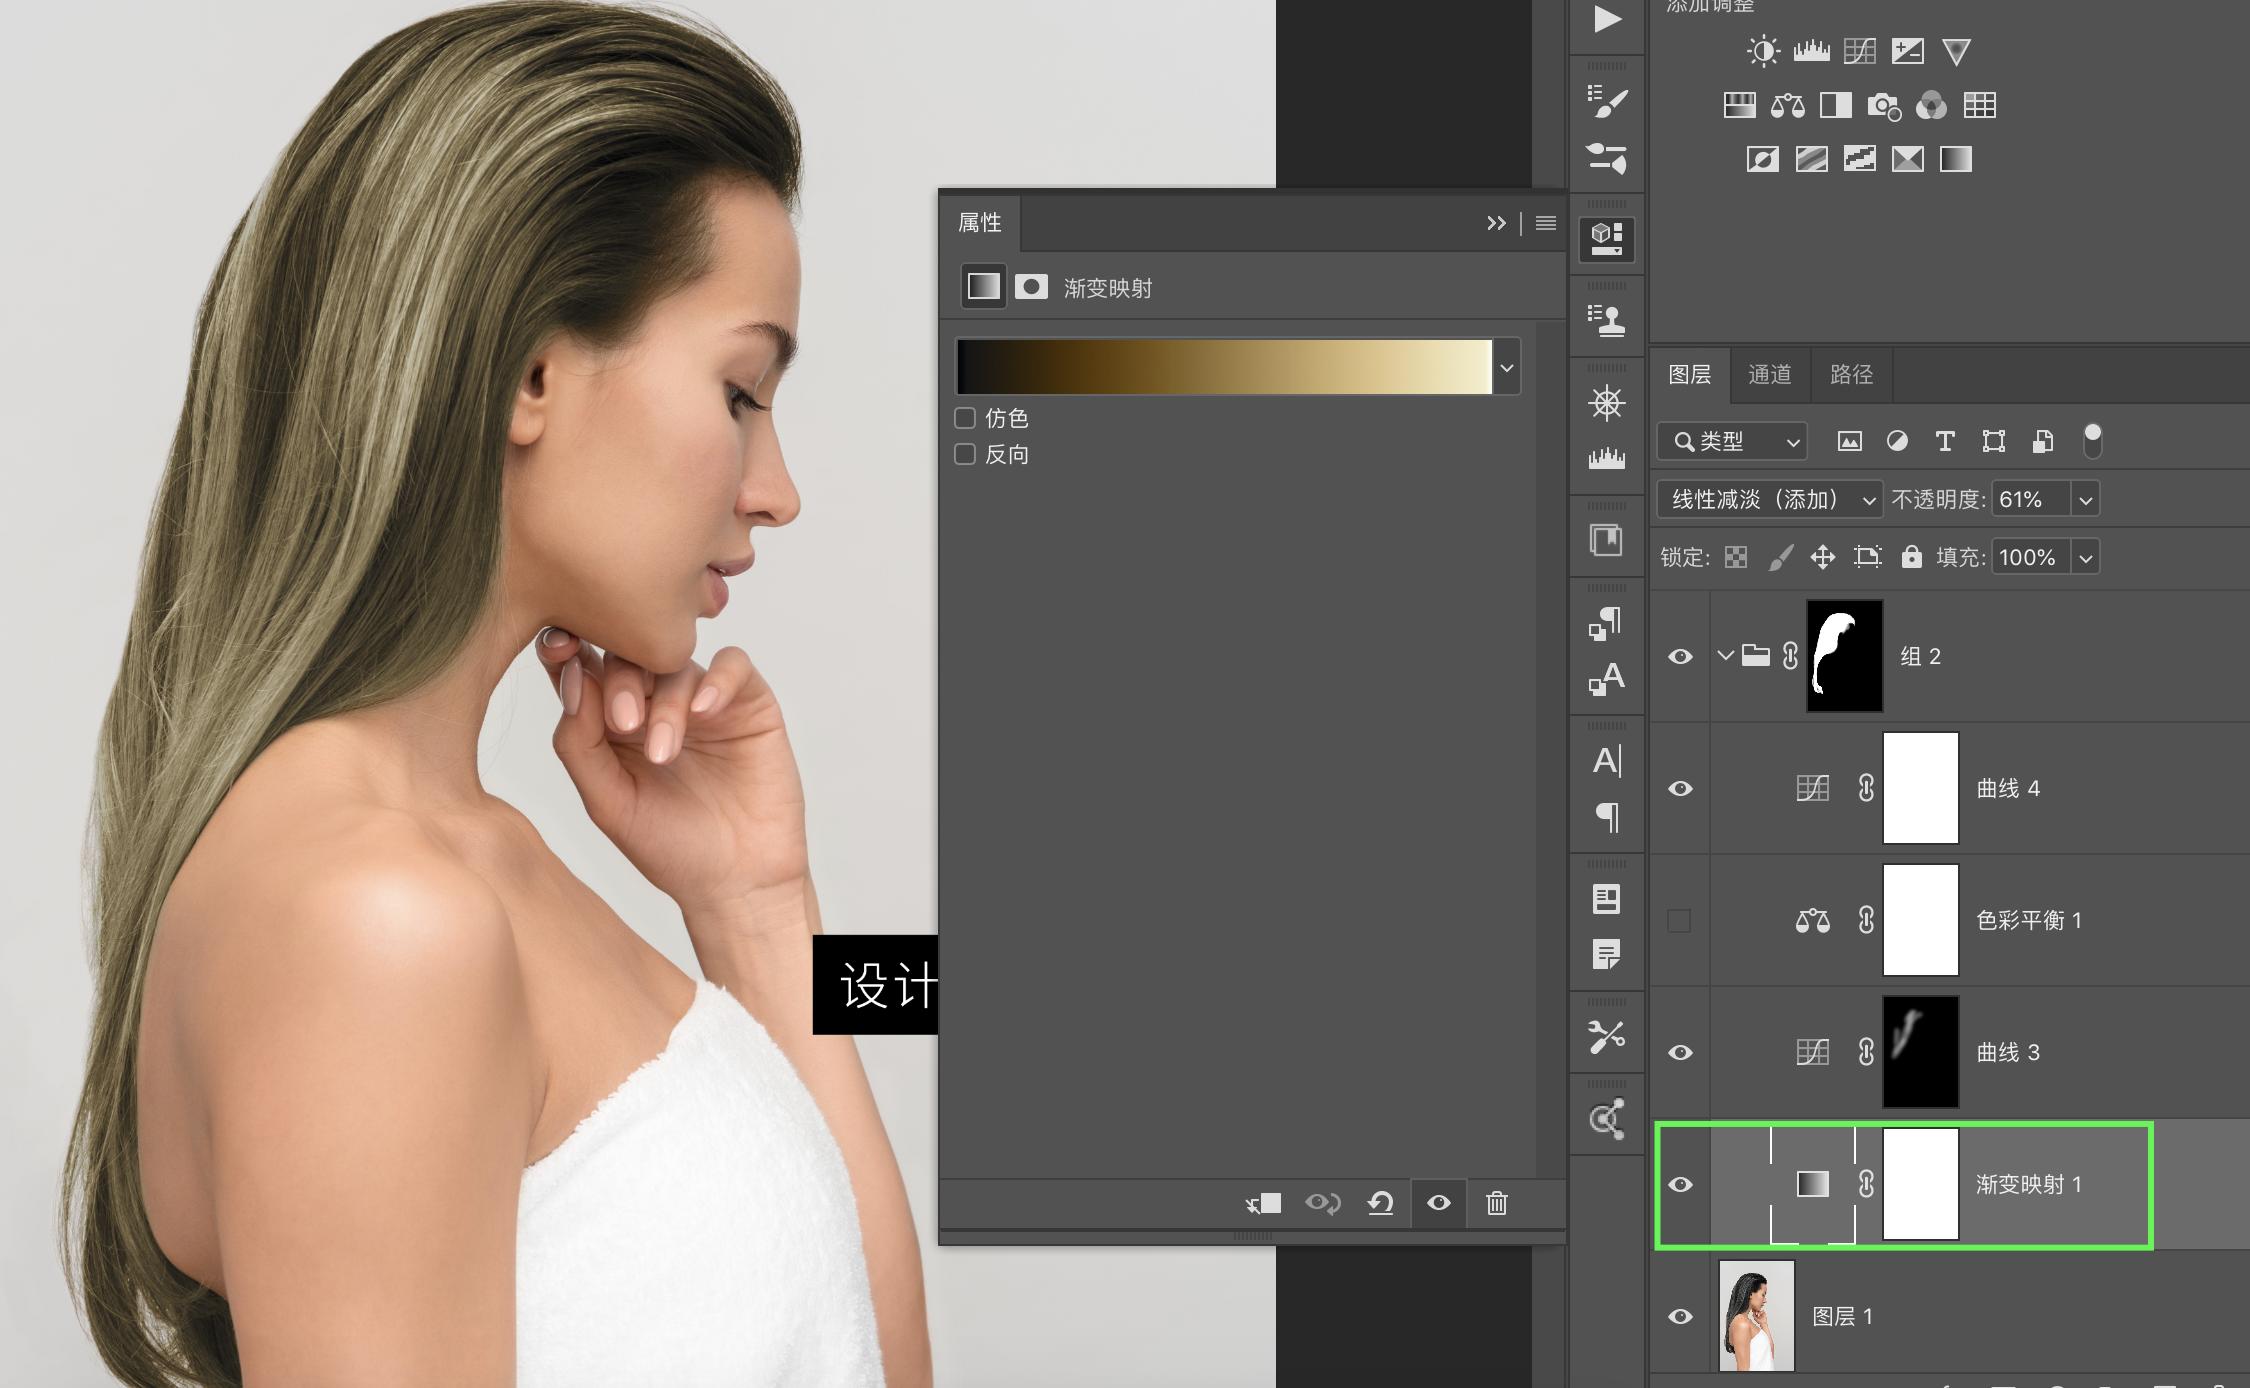The width and height of the screenshot is (2250, 1388).
Task: Click the lock all attributes icon
Action: click(1911, 557)
